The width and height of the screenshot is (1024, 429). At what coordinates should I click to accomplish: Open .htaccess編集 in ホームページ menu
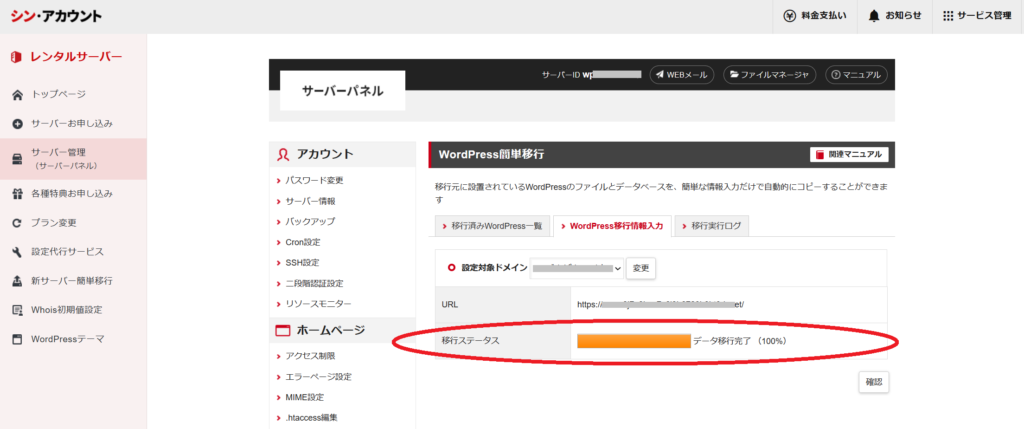pos(311,417)
